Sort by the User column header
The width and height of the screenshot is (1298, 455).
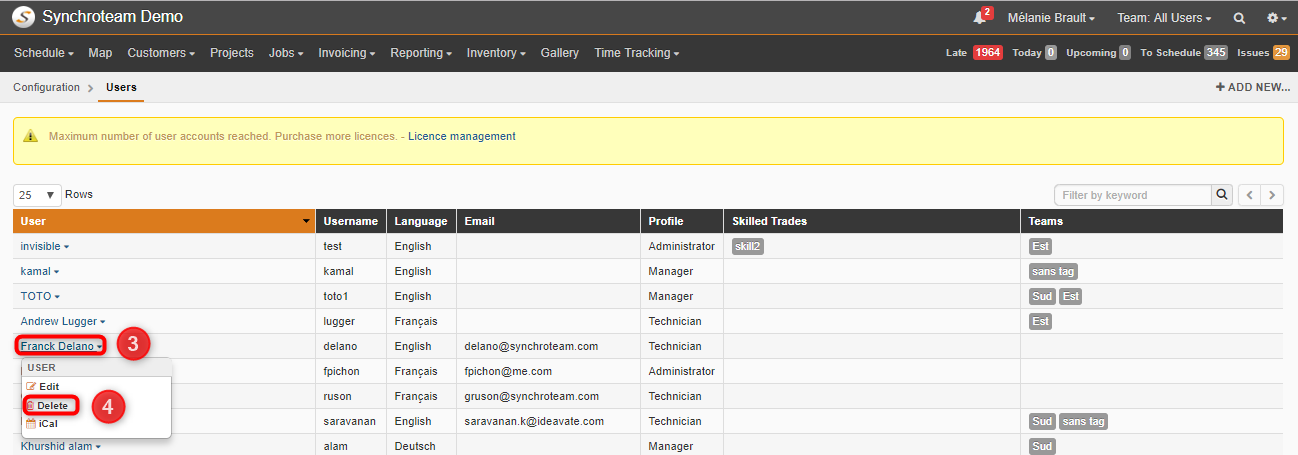coord(164,221)
